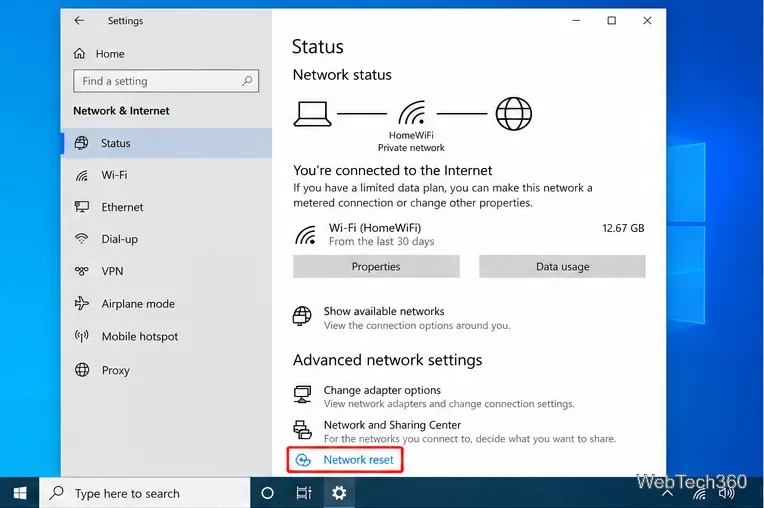The height and width of the screenshot is (508, 764).
Task: Open the Home icon in sidebar
Action: [x=79, y=53]
